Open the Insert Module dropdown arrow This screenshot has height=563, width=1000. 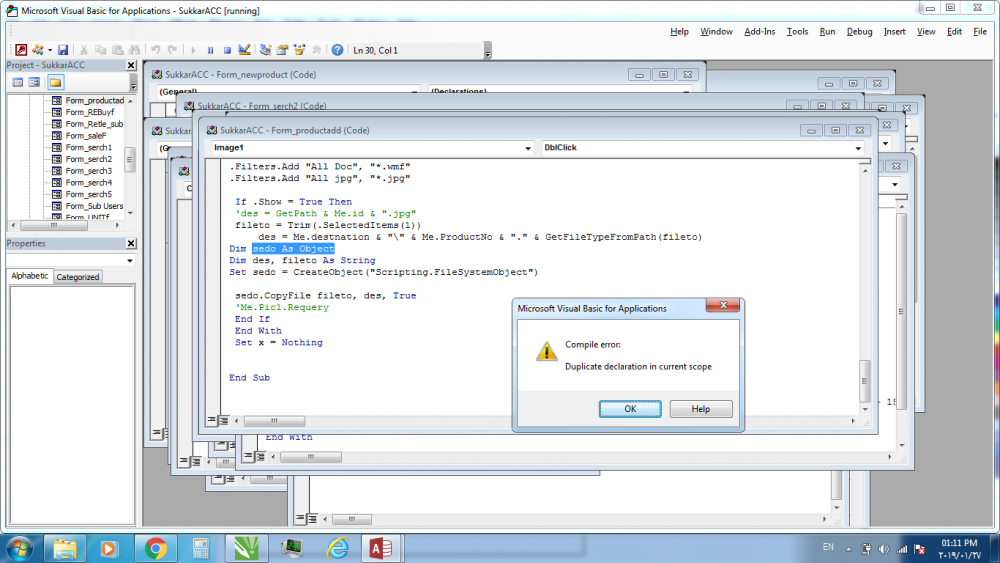click(x=49, y=50)
